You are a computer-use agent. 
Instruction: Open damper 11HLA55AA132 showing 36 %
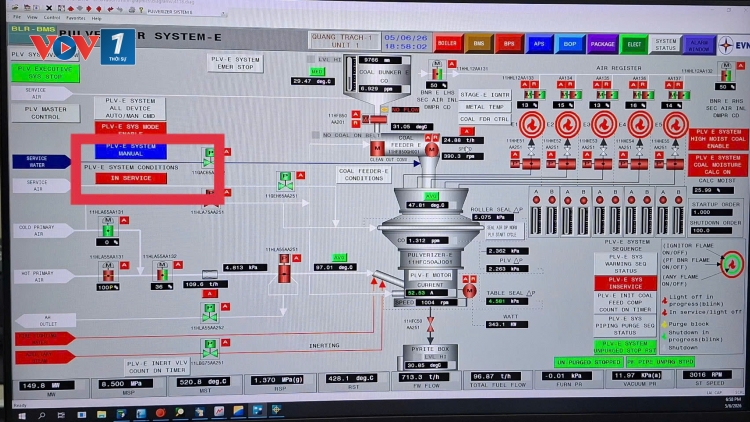pos(162,272)
